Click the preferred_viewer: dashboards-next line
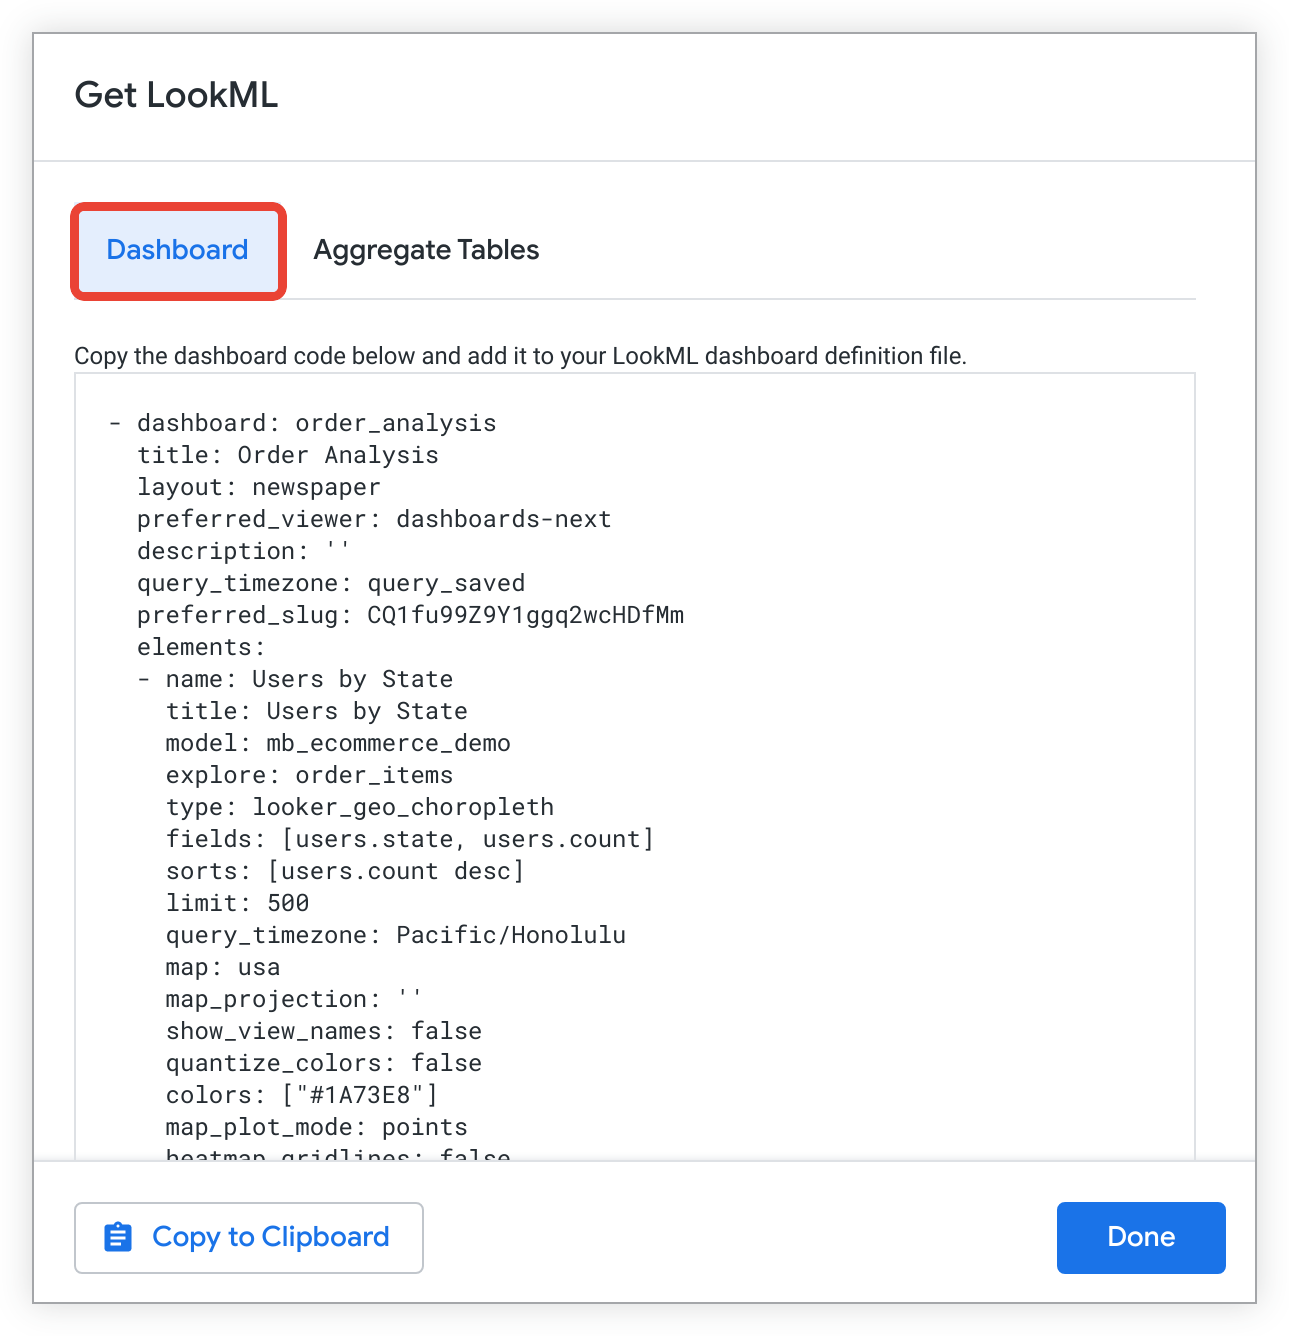1289x1336 pixels. click(374, 519)
